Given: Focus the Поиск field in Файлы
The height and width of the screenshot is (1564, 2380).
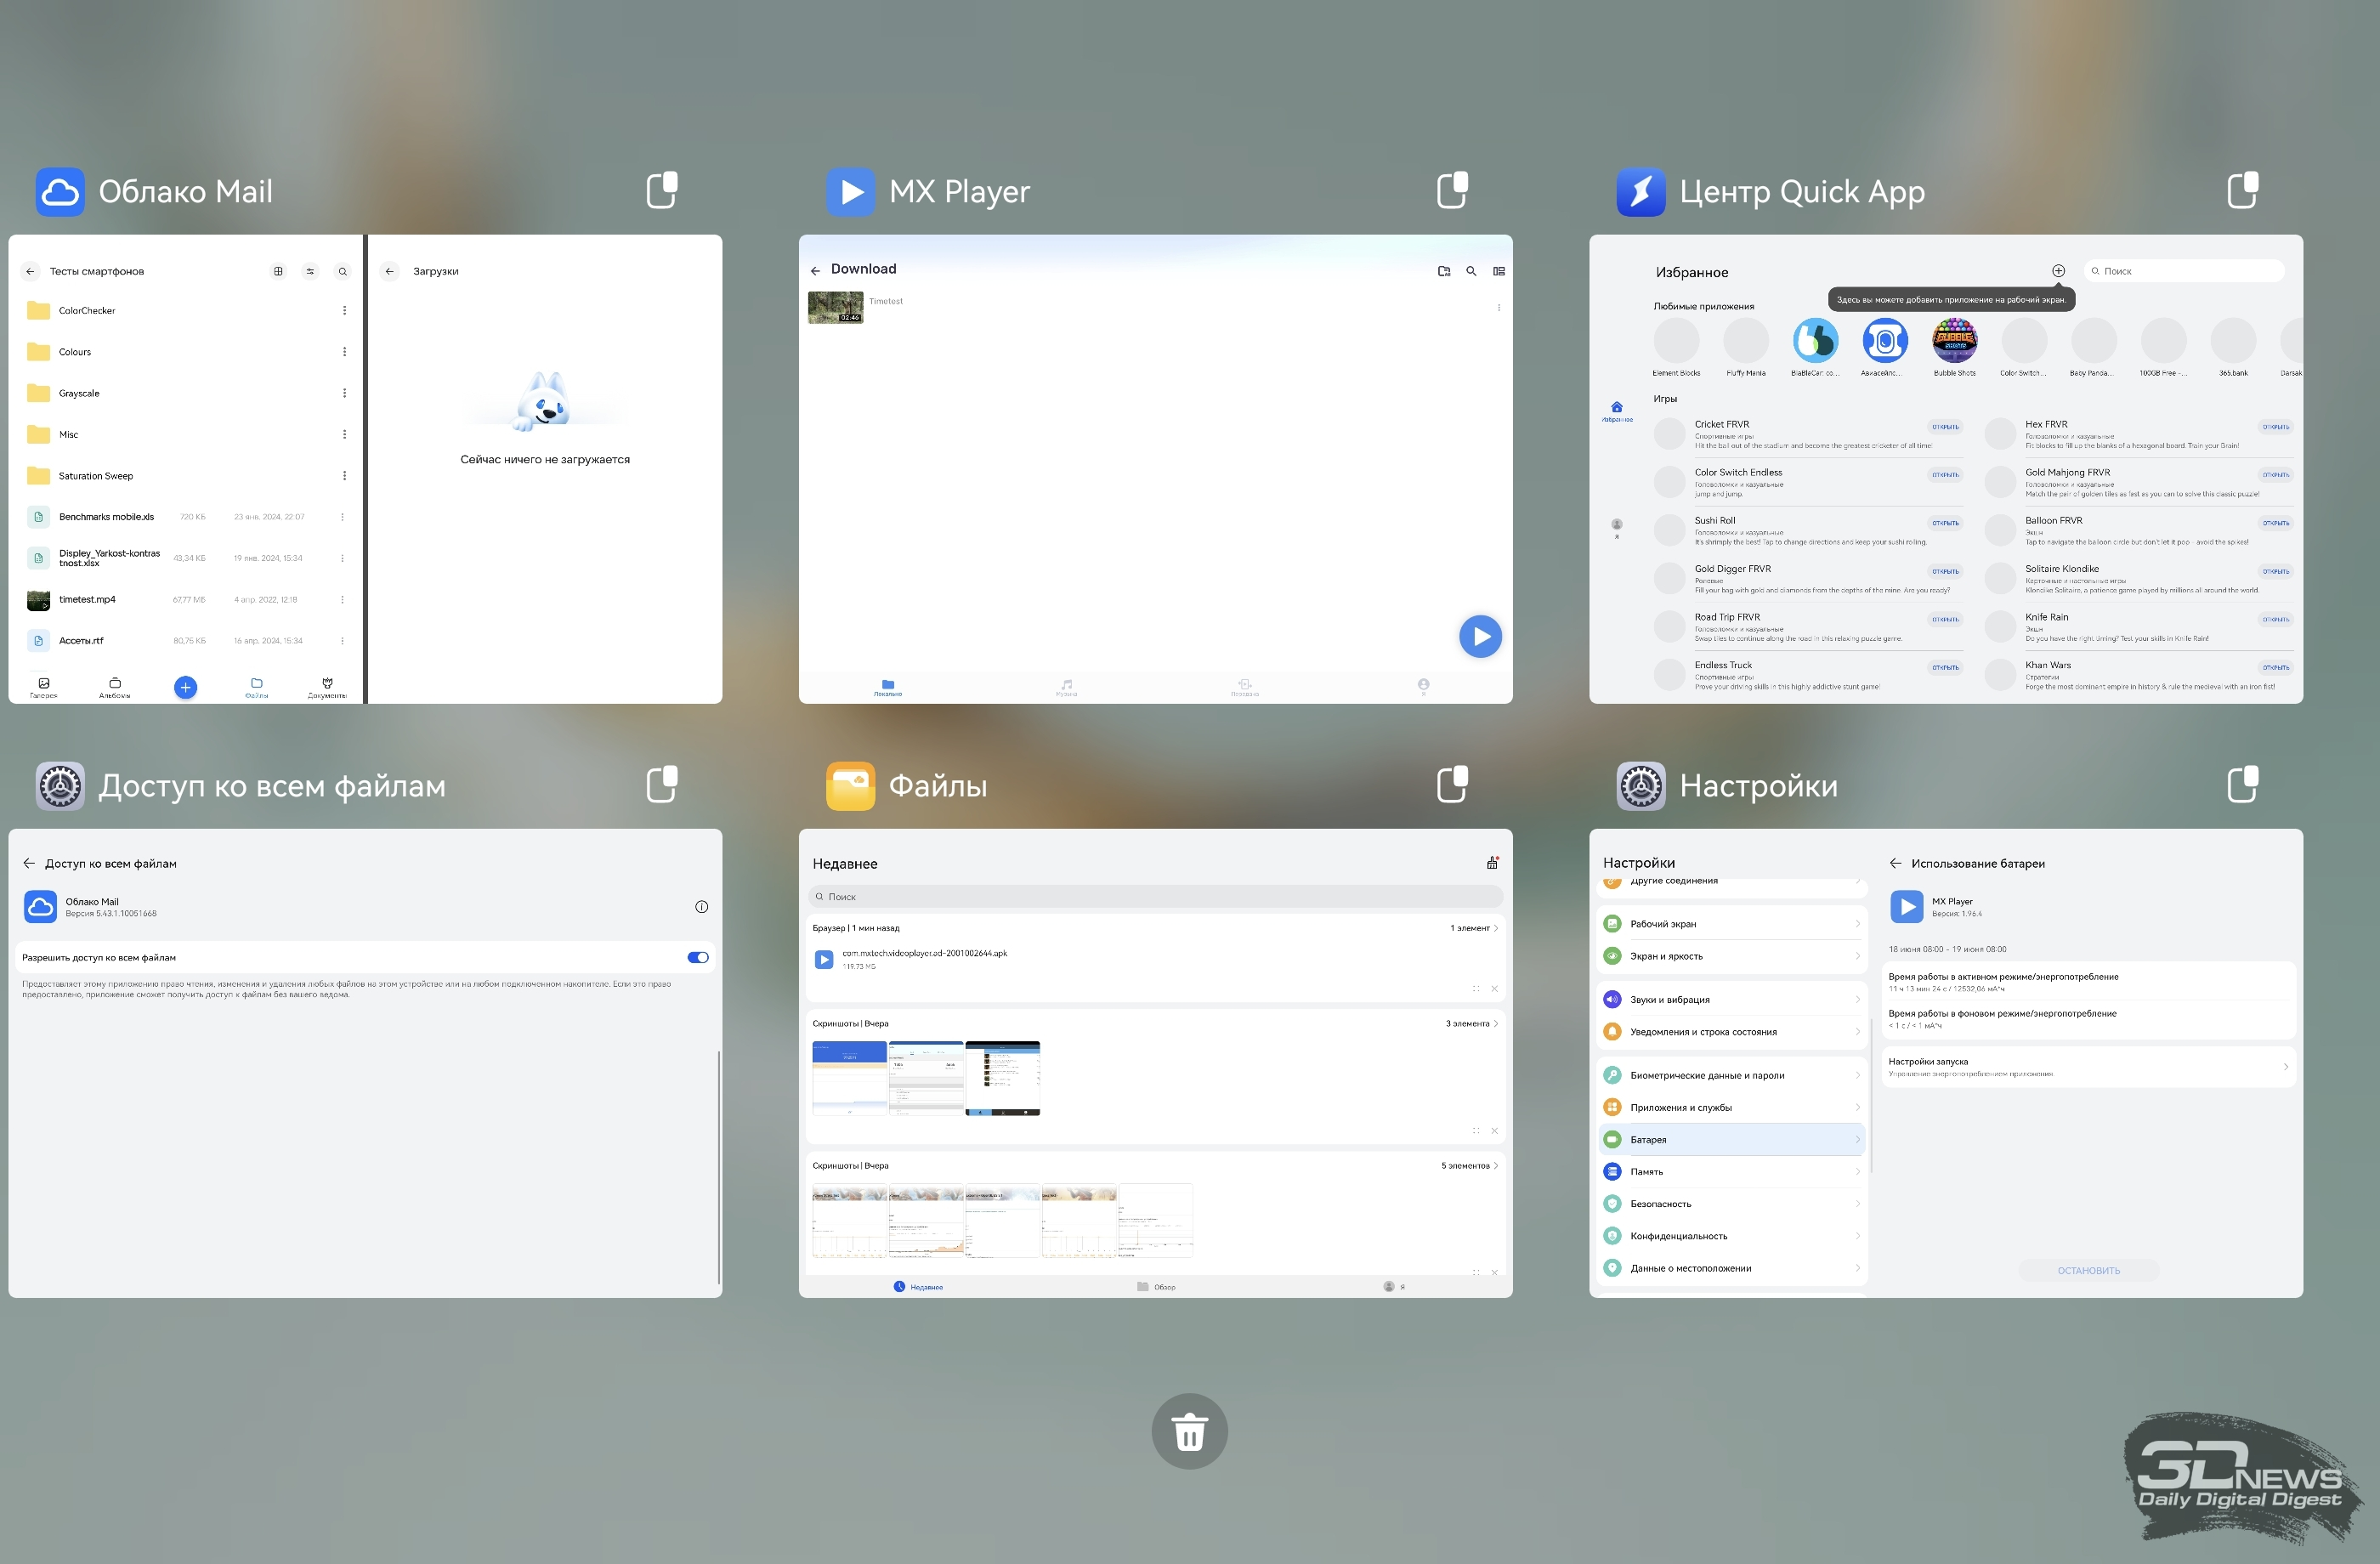Looking at the screenshot, I should click(1155, 896).
